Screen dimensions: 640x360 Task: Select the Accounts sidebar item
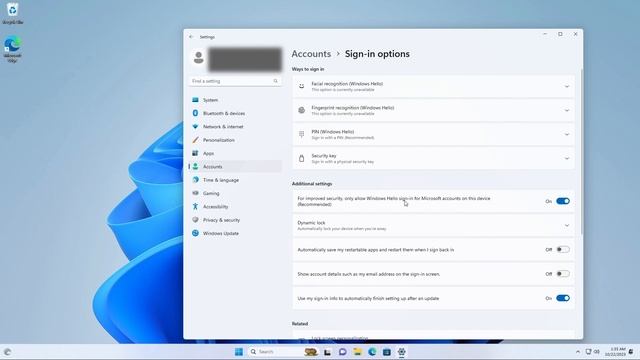pos(235,167)
